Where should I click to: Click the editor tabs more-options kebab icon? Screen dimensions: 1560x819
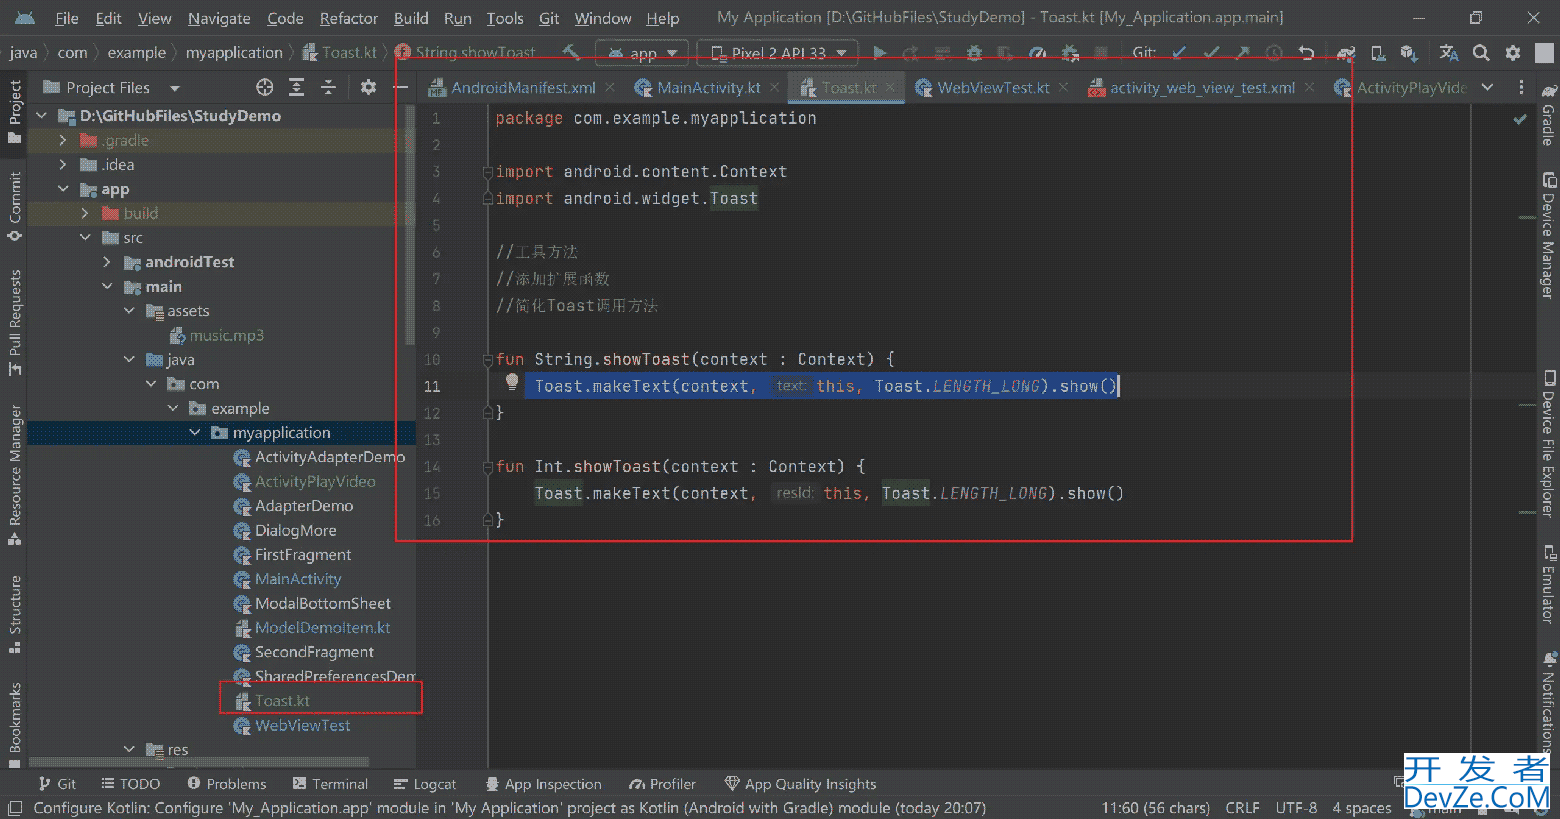tap(1521, 88)
